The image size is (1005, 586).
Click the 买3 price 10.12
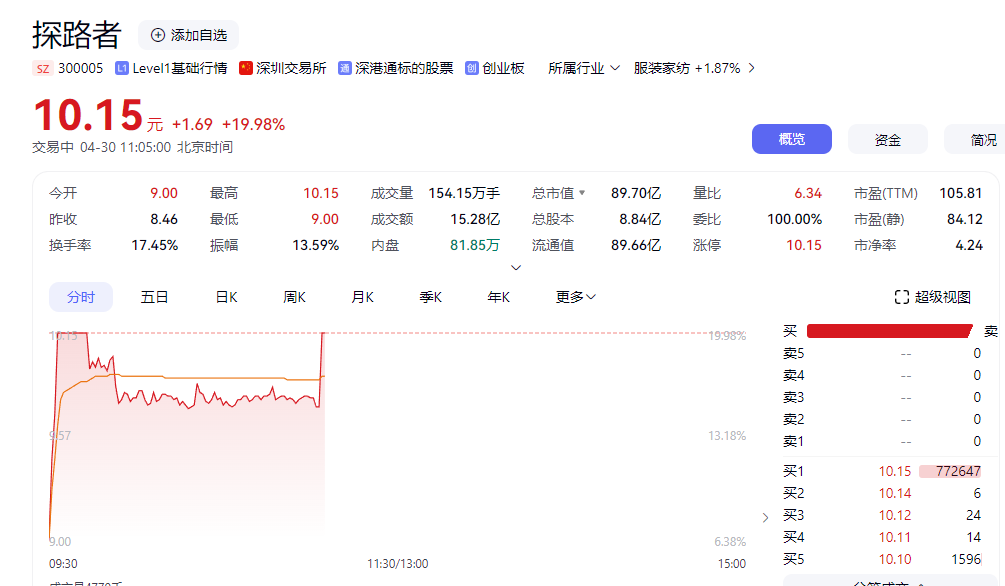click(x=894, y=515)
